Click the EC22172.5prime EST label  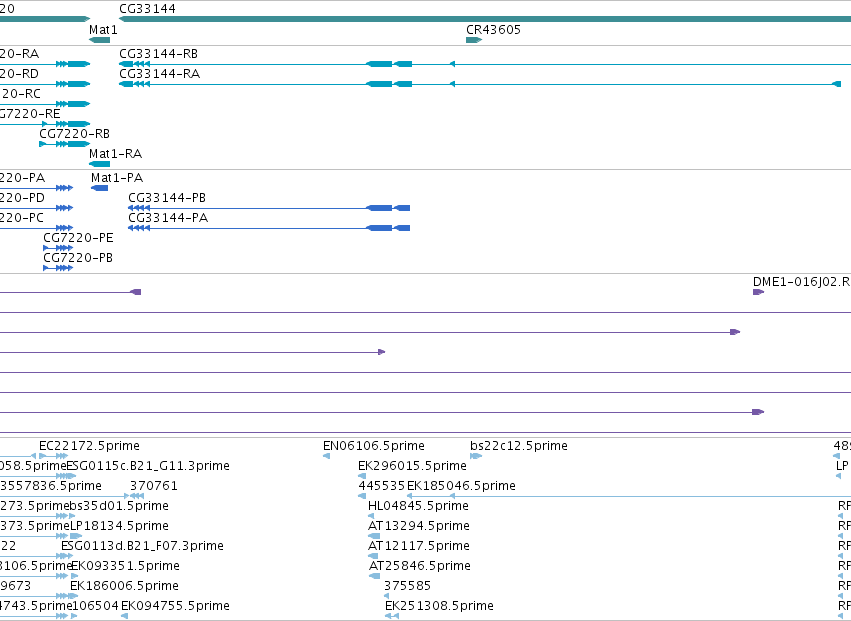[x=90, y=446]
